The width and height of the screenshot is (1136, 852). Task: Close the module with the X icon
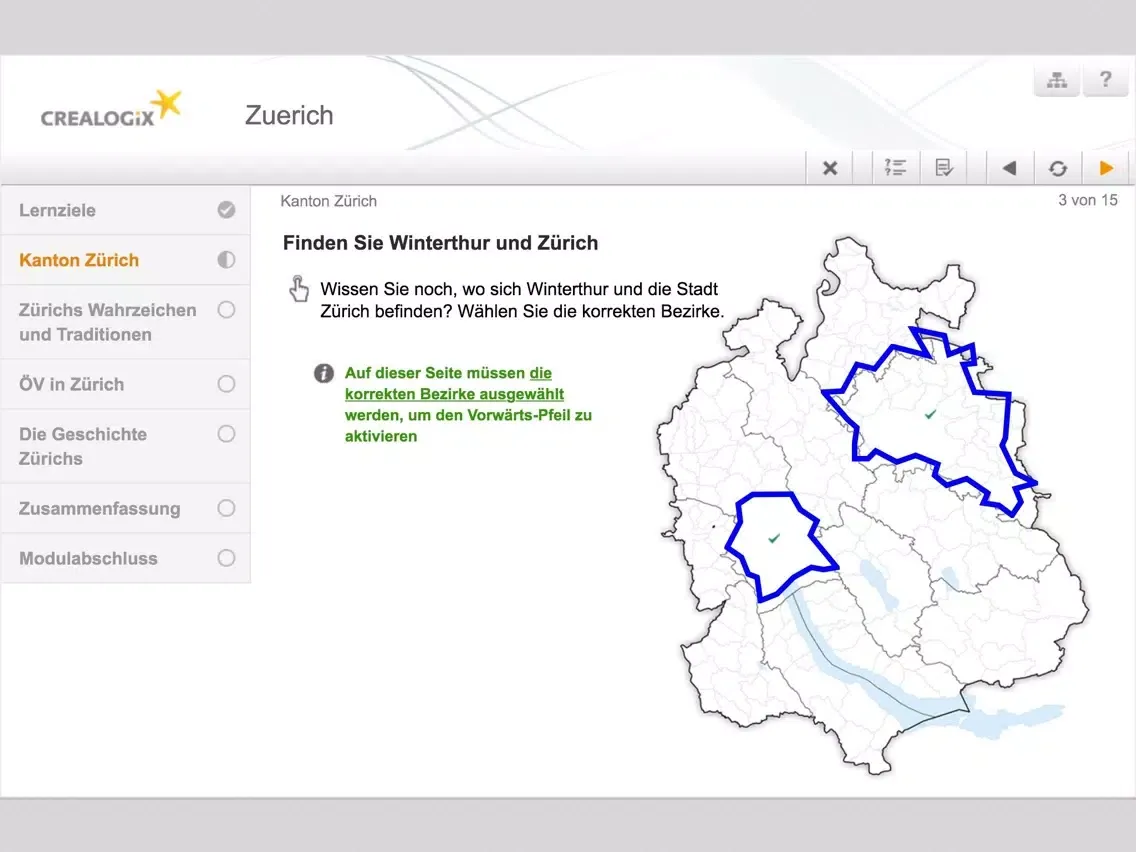tap(830, 168)
